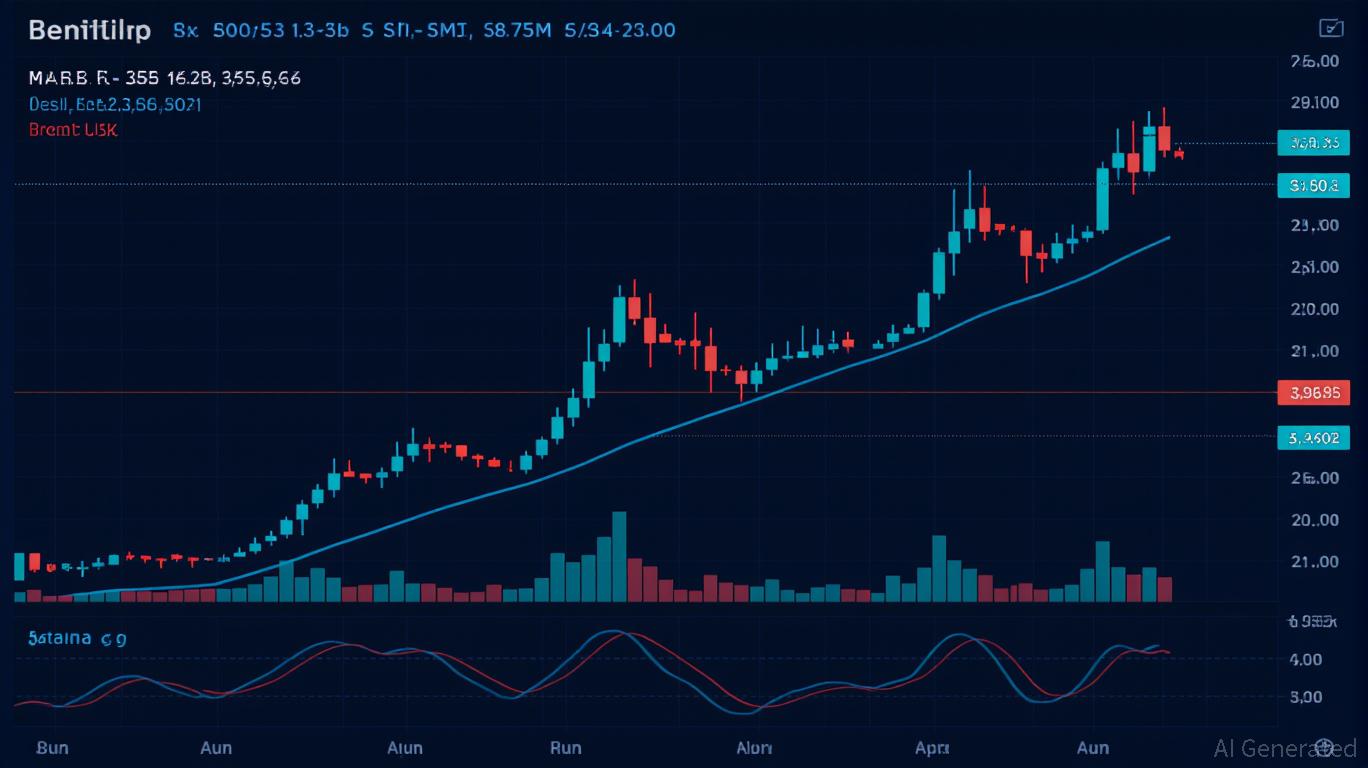This screenshot has height=768, width=1368.
Task: Click the tallest volume bar
Action: click(x=619, y=556)
